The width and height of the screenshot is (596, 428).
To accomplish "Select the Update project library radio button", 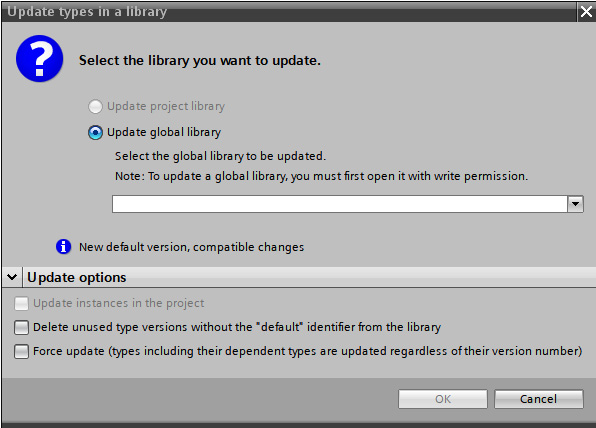I will tap(95, 106).
